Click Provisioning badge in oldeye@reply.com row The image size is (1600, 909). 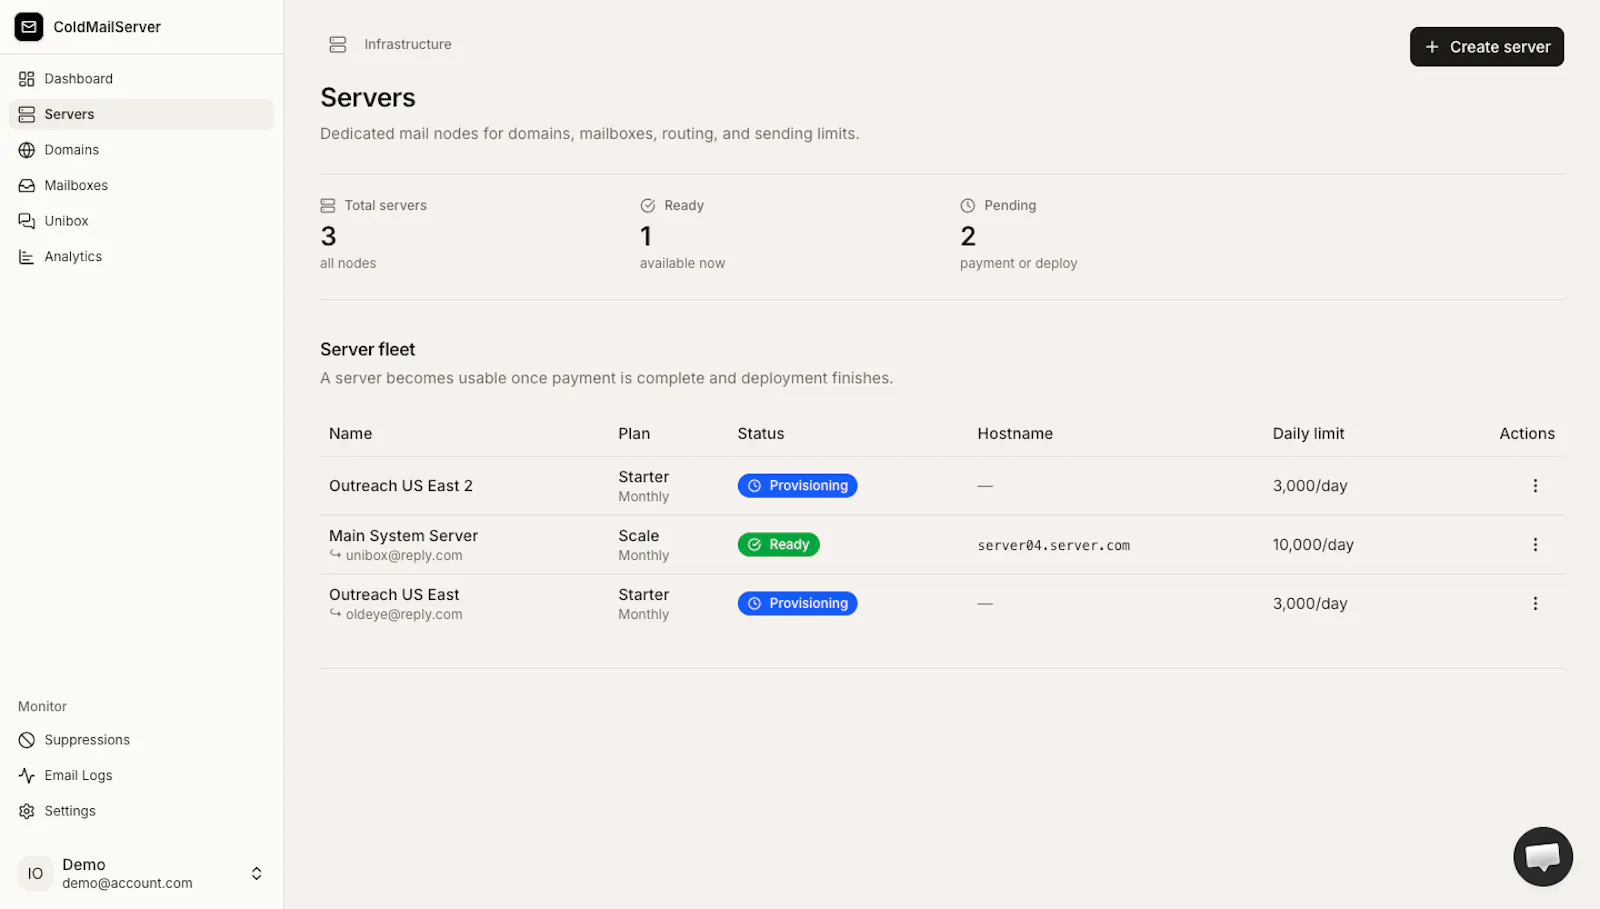(x=797, y=604)
